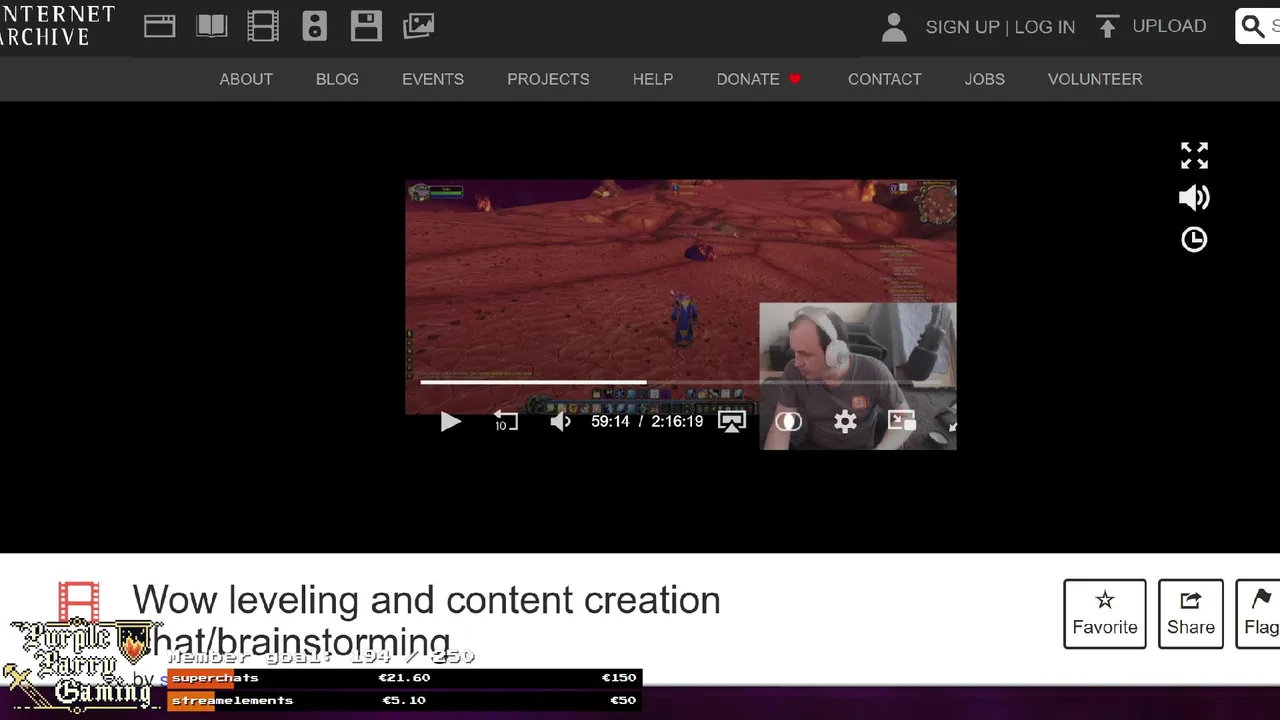
Task: Open the PROJECTS menu item
Action: (548, 79)
